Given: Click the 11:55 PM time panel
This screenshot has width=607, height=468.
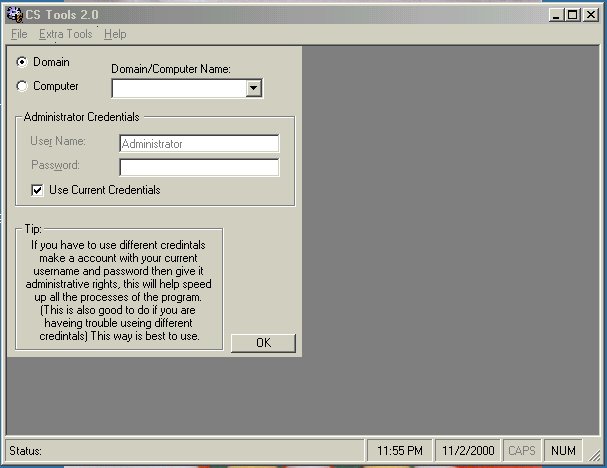Looking at the screenshot, I should tap(399, 451).
